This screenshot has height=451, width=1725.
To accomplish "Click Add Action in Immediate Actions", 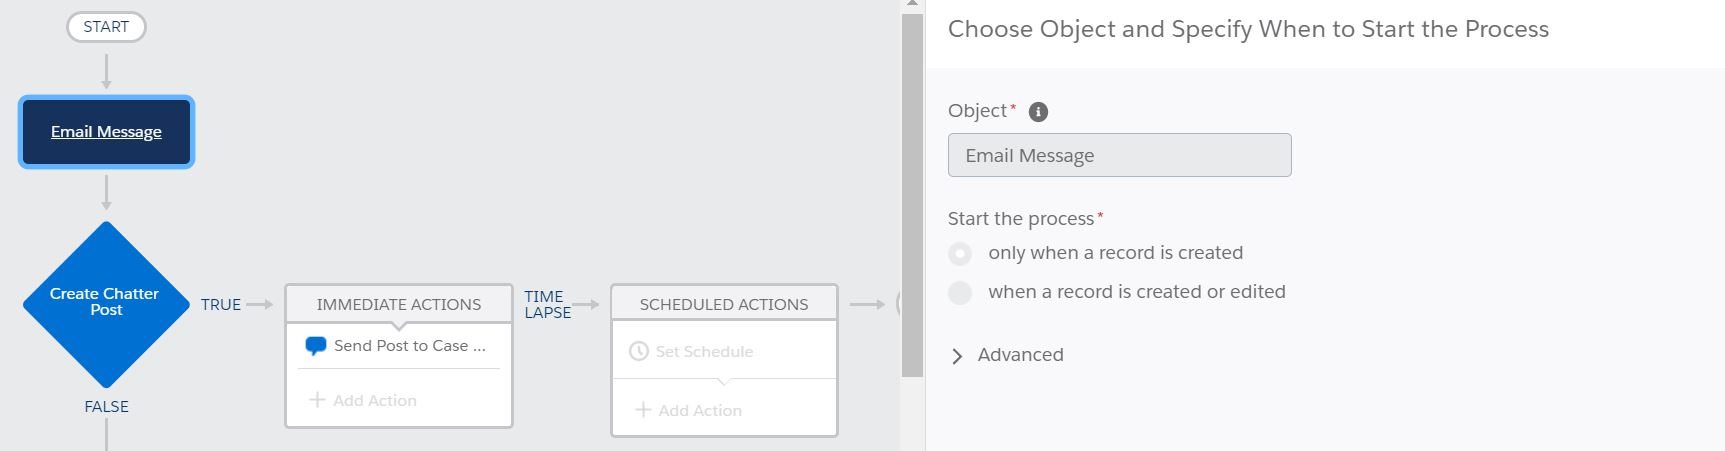I will click(x=374, y=400).
